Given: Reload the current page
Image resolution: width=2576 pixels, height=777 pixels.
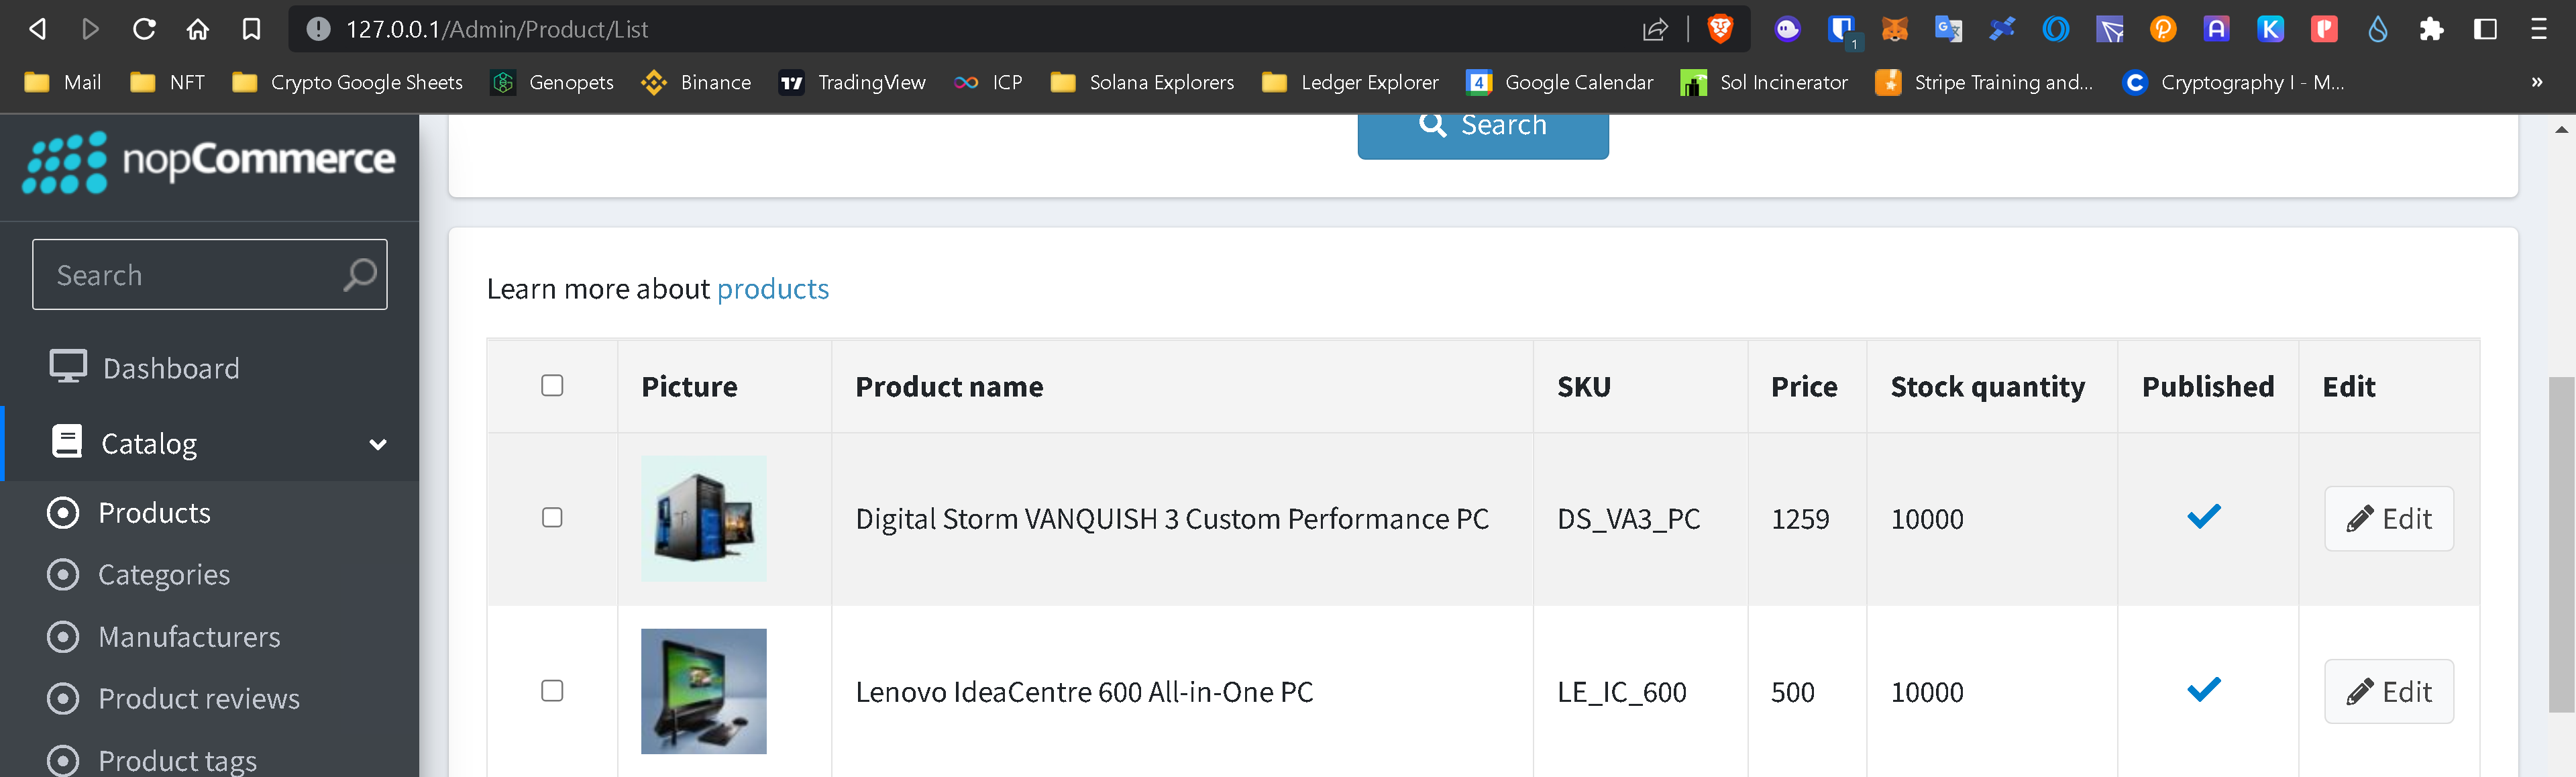Looking at the screenshot, I should 144,29.
